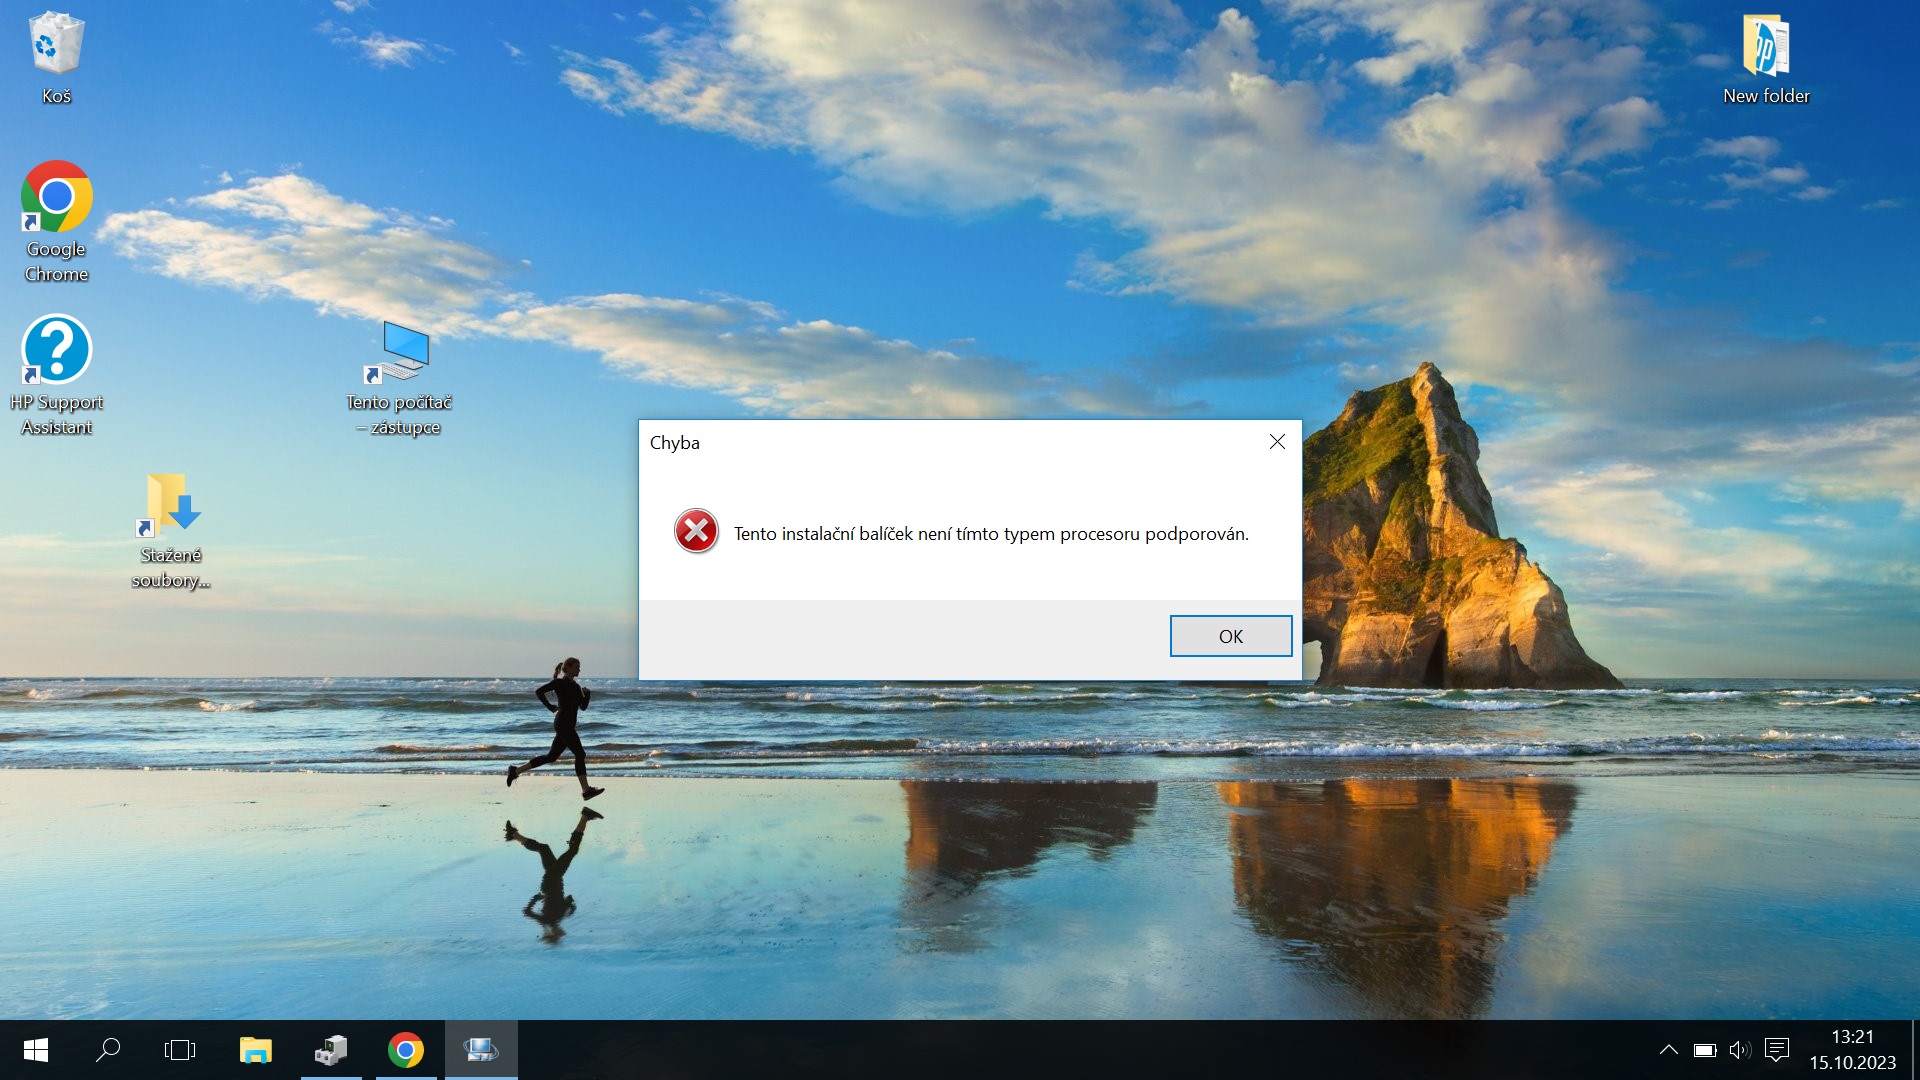Viewport: 1920px width, 1080px height.
Task: Select the Google Chrome desktop shortcut
Action: click(56, 198)
